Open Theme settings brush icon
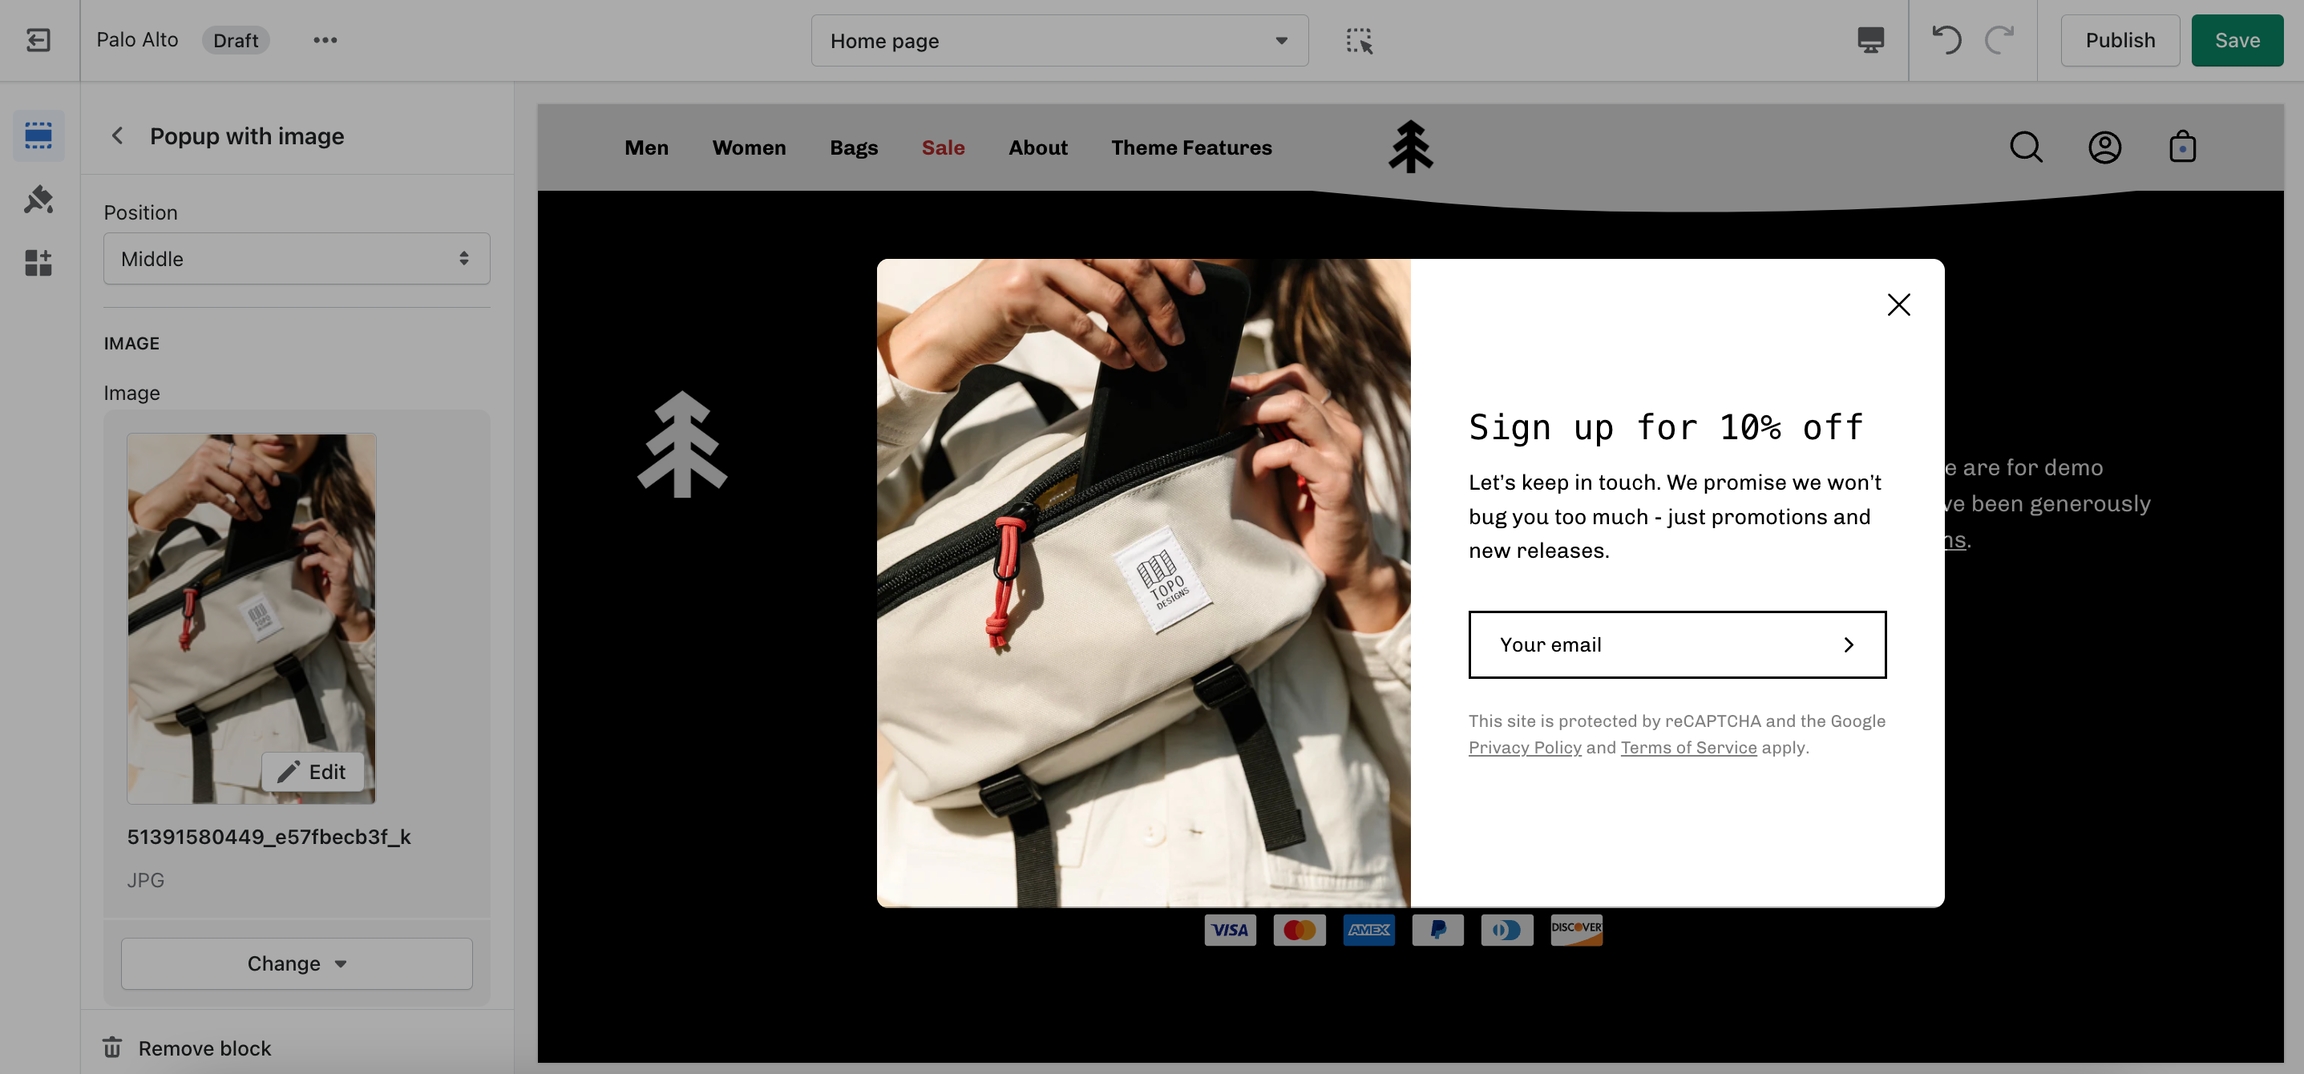The height and width of the screenshot is (1074, 2304). (x=38, y=199)
